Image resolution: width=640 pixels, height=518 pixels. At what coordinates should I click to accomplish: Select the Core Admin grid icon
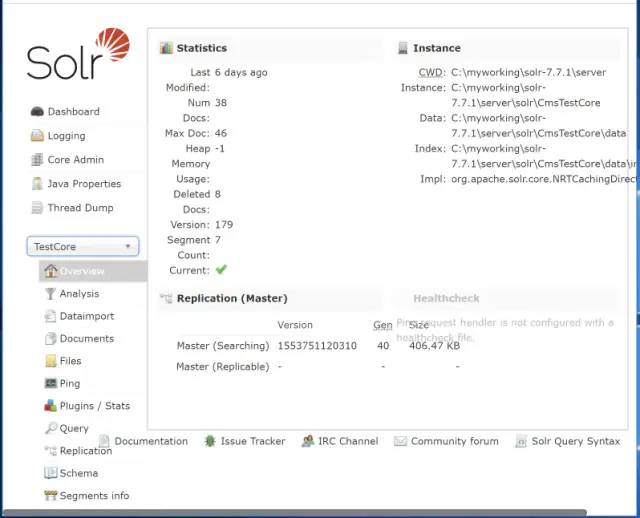tap(37, 160)
